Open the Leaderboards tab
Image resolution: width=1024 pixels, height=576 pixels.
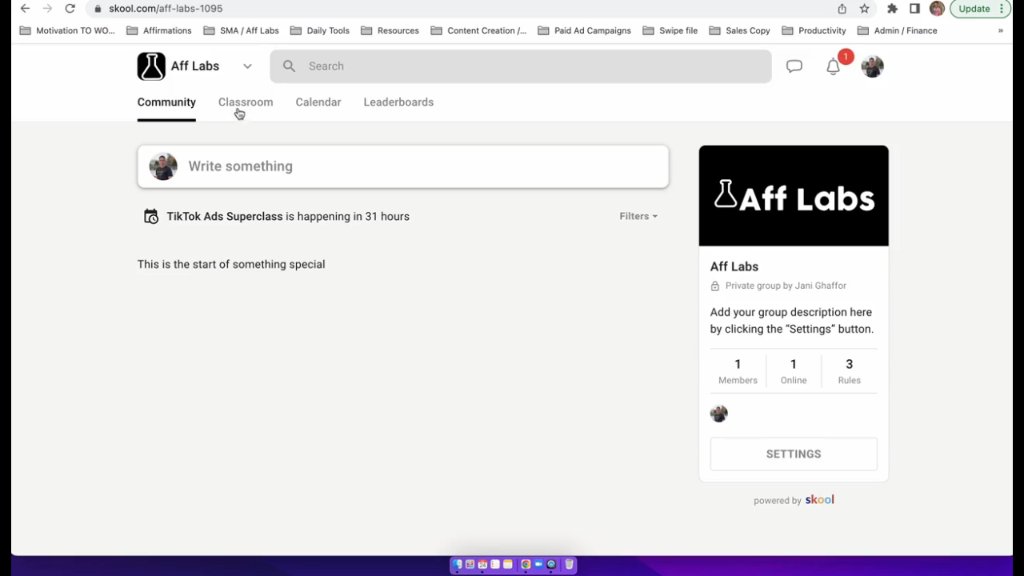pyautogui.click(x=398, y=102)
